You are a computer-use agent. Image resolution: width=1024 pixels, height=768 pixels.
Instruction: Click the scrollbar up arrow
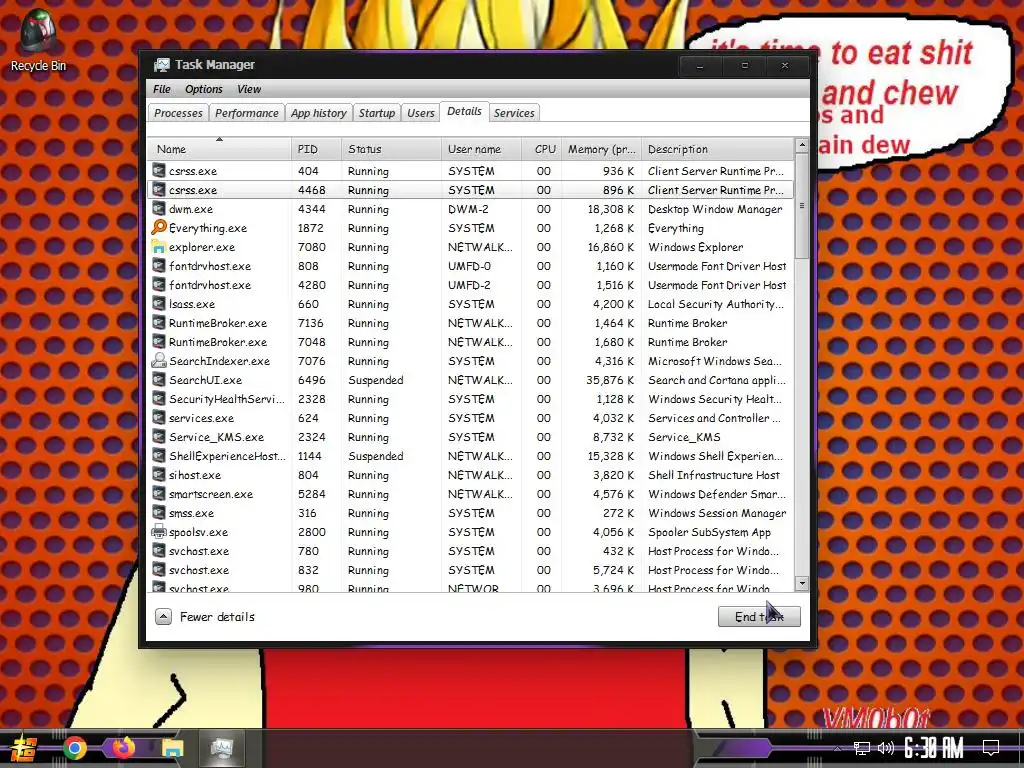802,145
